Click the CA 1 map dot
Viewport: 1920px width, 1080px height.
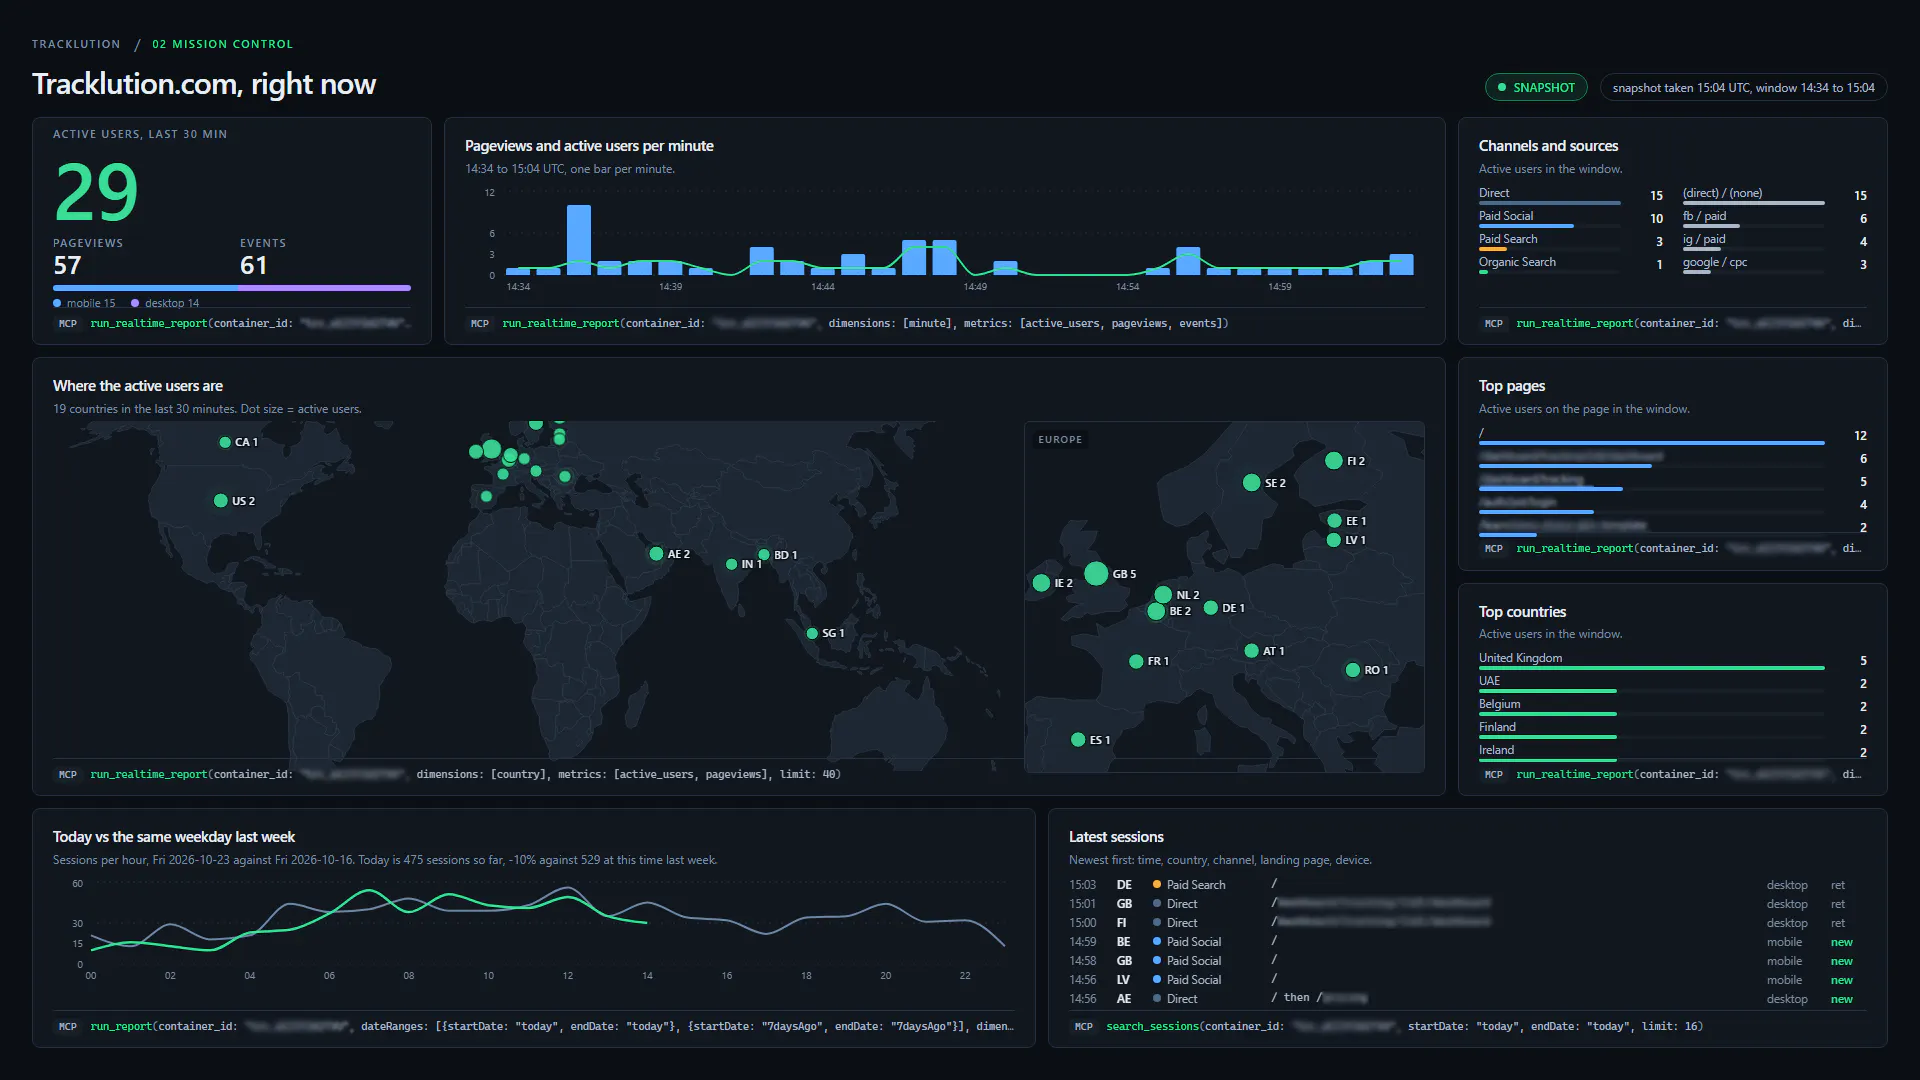pyautogui.click(x=225, y=442)
